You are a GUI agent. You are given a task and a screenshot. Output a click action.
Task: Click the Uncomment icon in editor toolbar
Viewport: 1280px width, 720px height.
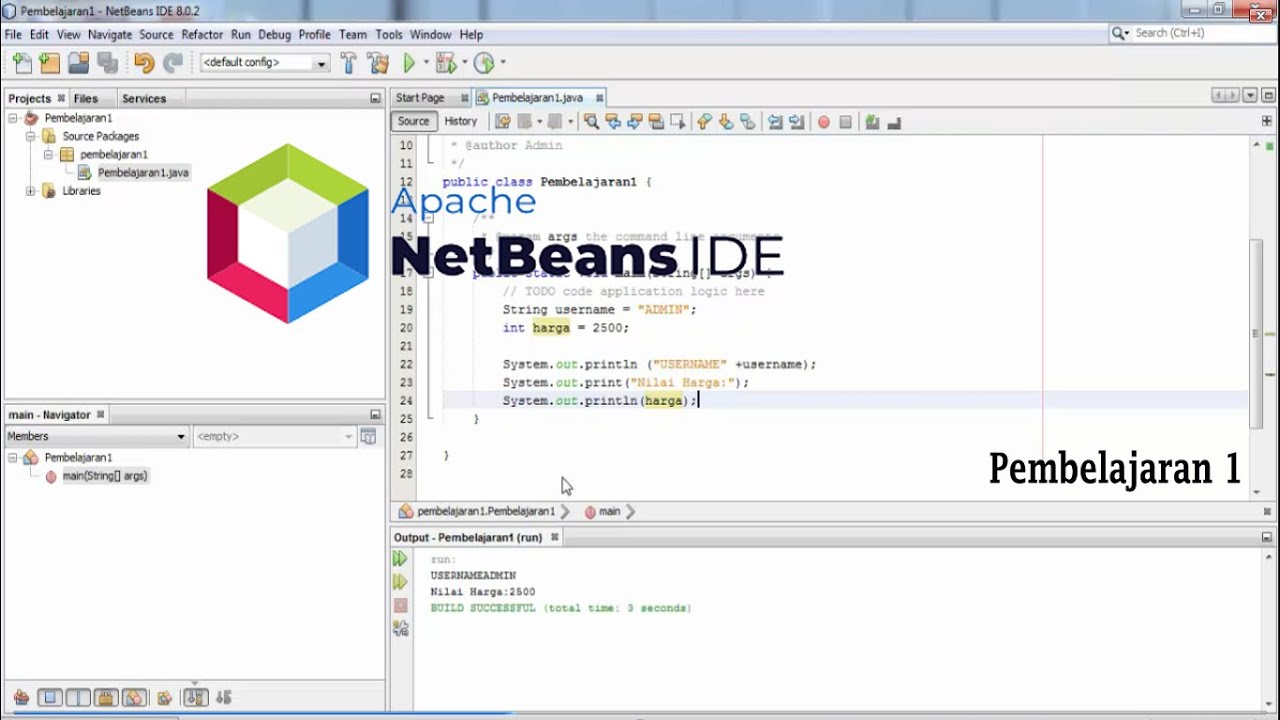(894, 122)
